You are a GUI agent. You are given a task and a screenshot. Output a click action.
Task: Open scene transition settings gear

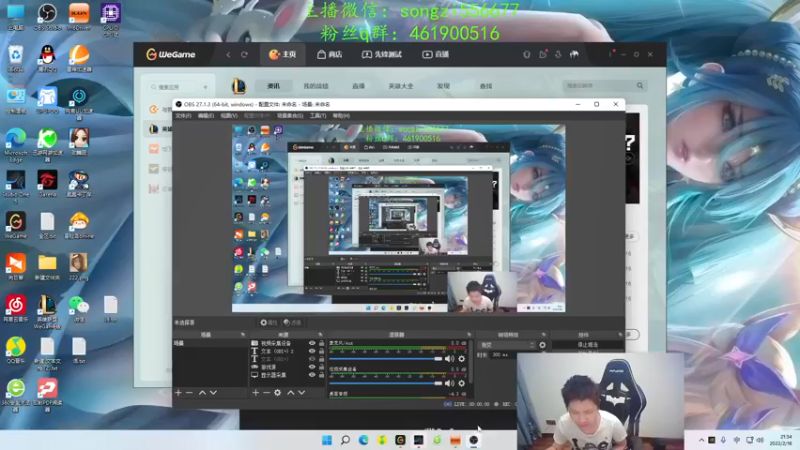pyautogui.click(x=542, y=345)
